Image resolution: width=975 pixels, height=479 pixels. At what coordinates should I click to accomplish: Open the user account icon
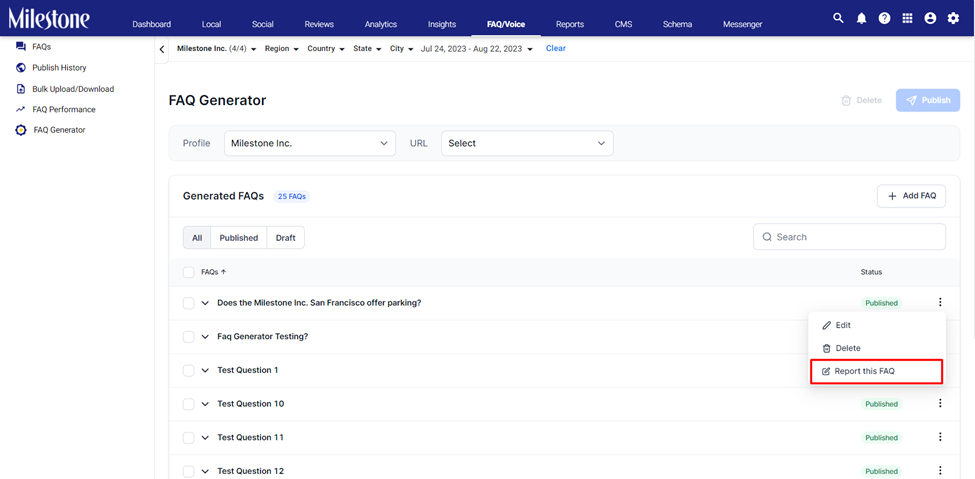click(930, 19)
